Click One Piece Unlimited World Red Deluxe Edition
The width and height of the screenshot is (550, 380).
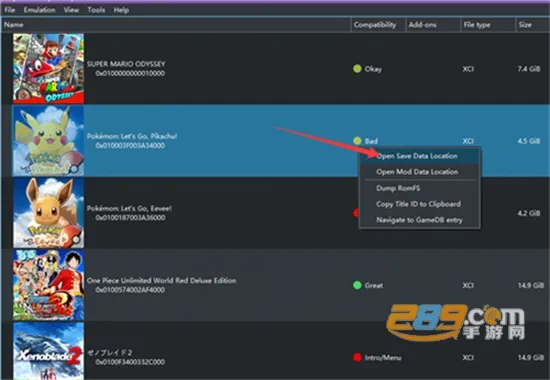(x=161, y=281)
